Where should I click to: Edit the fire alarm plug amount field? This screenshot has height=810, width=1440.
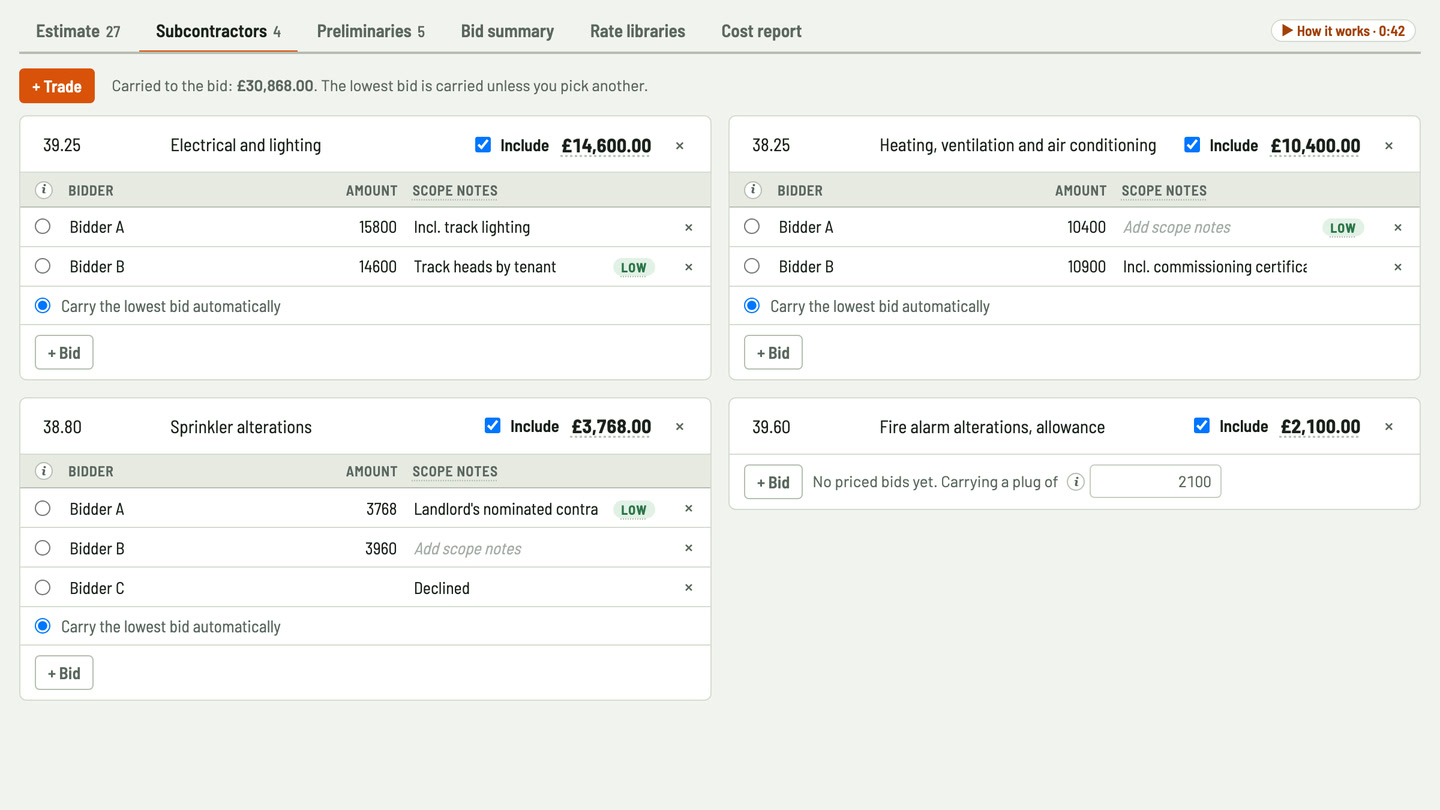(1155, 482)
